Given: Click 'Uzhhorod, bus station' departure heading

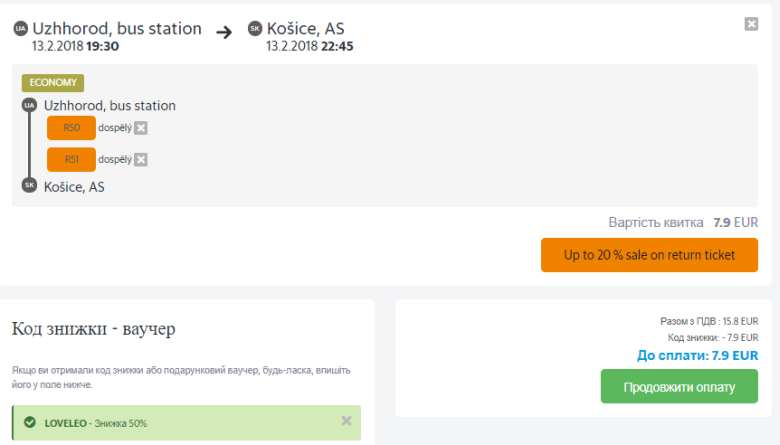Looking at the screenshot, I should pos(116,29).
